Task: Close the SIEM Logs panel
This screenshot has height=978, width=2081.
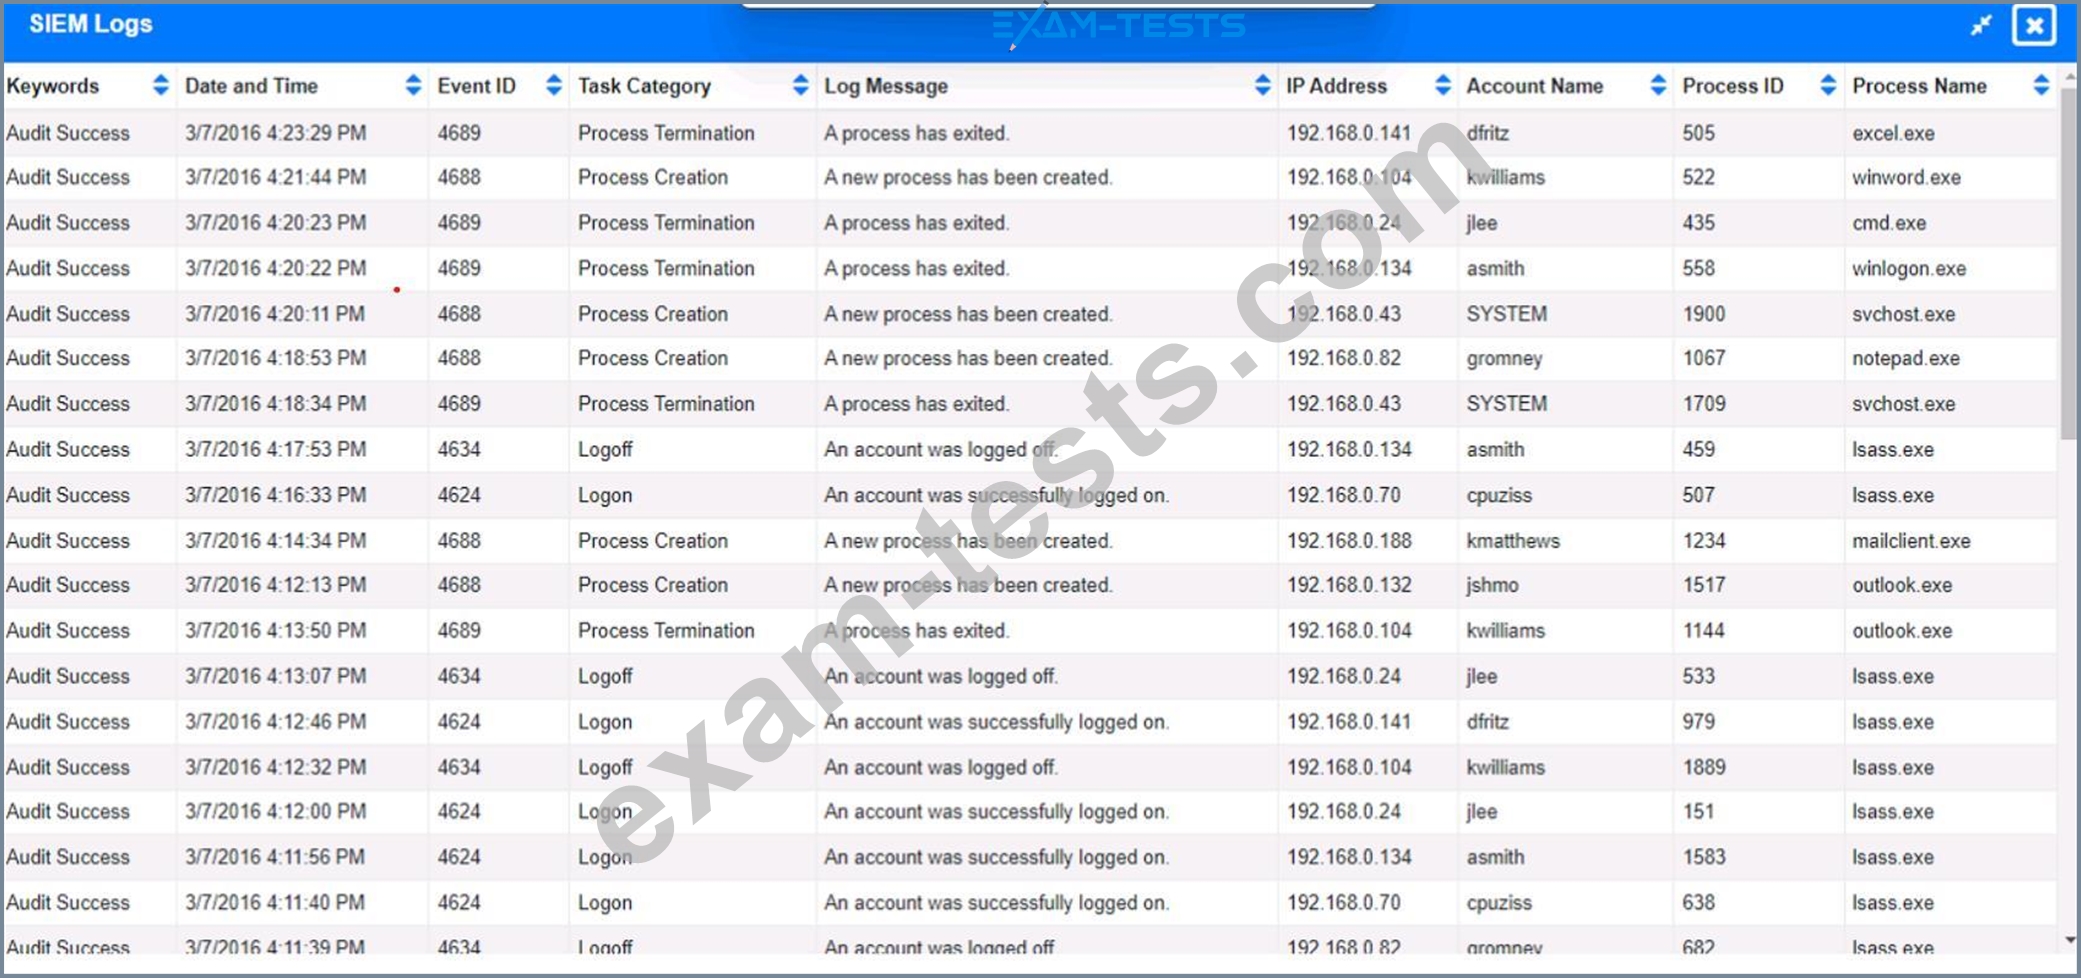Action: point(2033,26)
